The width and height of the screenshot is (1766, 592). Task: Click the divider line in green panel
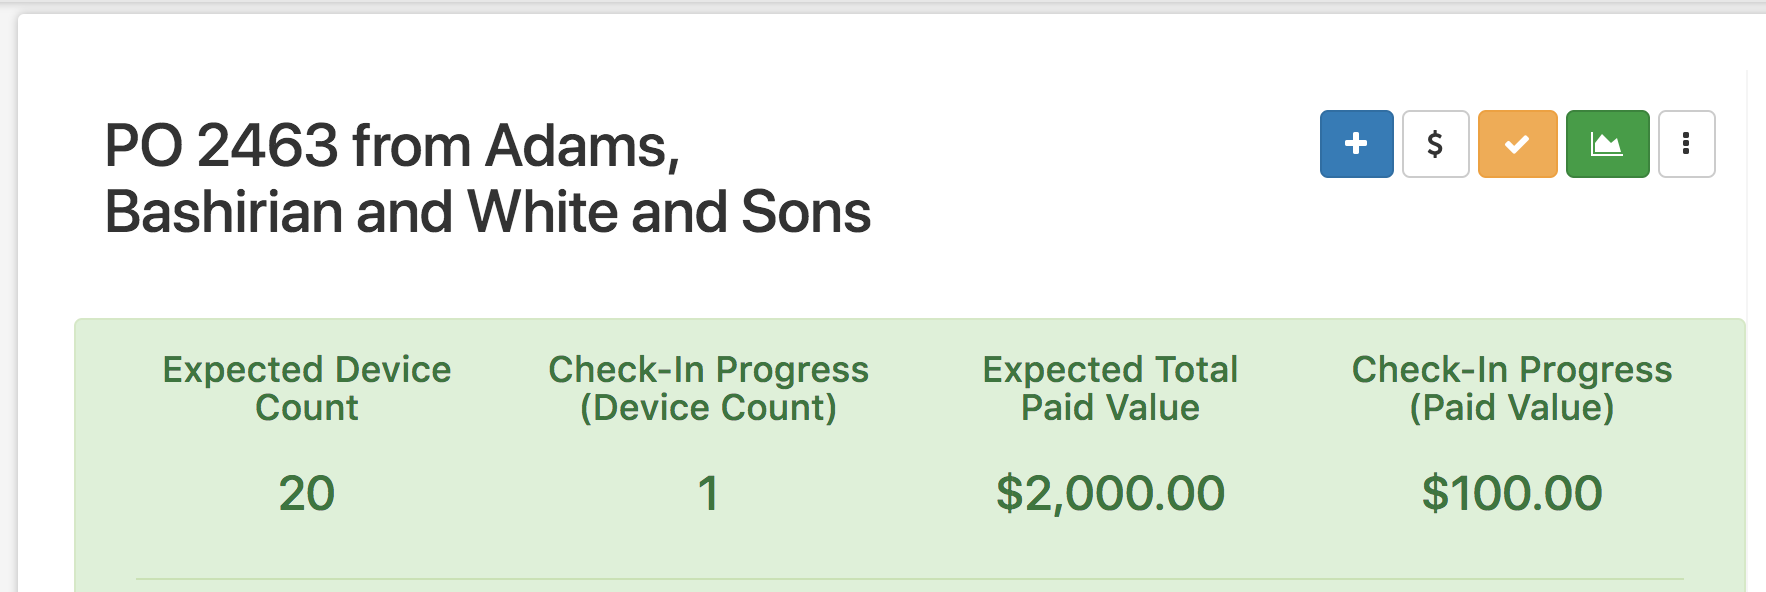[x=908, y=578]
